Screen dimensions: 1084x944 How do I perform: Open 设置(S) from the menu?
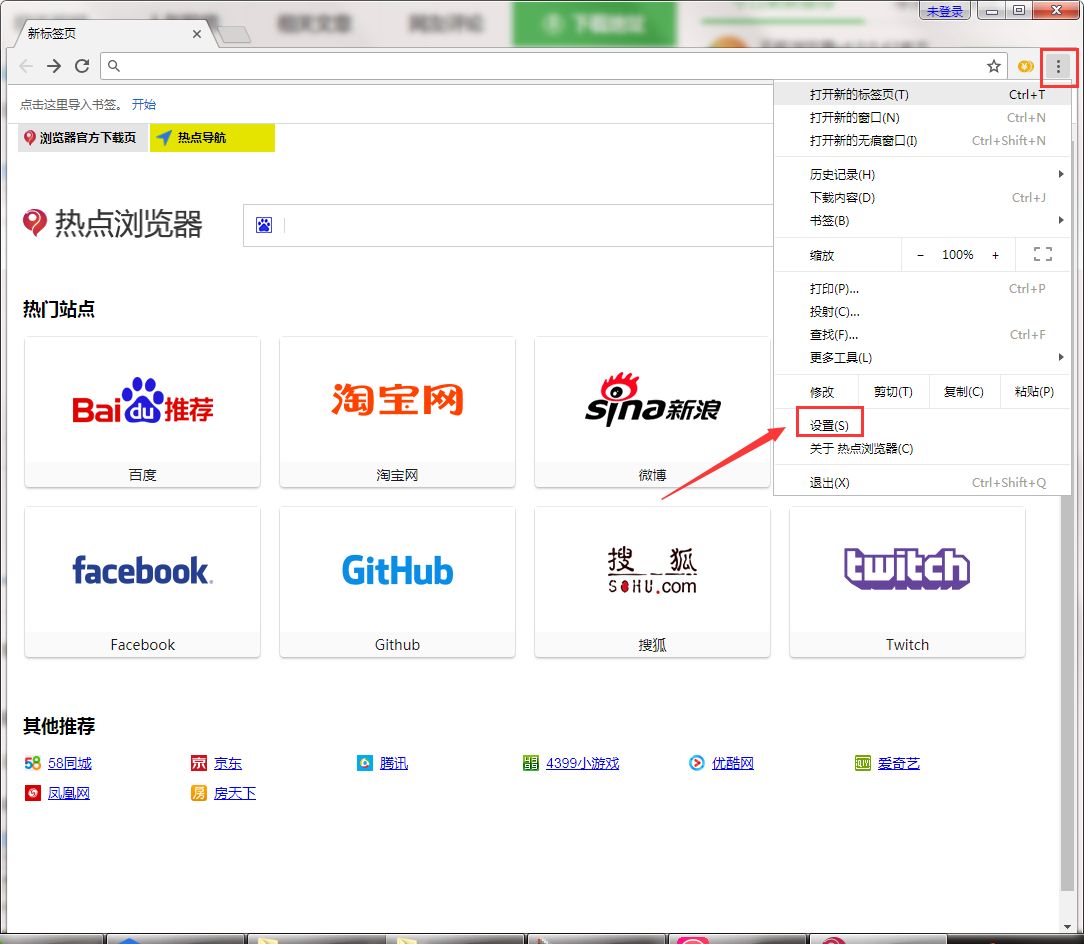829,425
